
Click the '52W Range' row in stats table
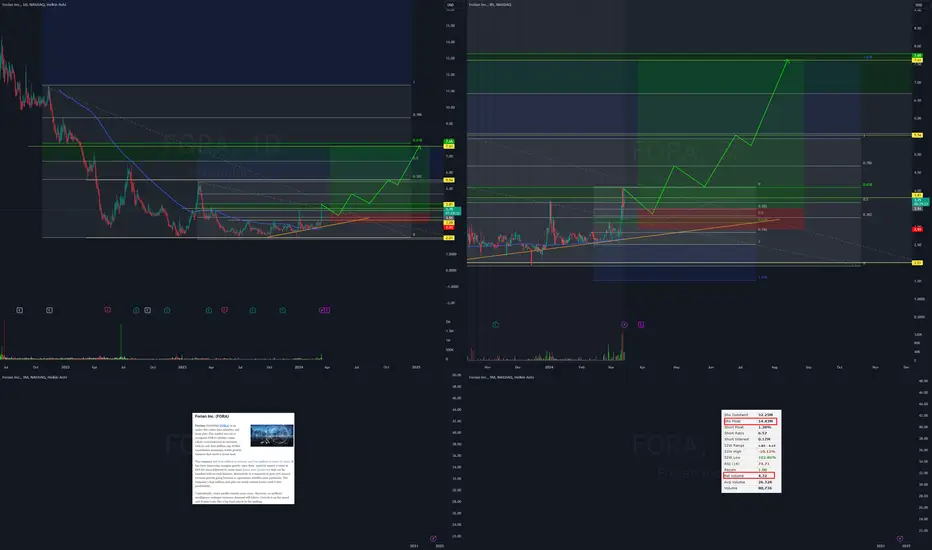point(751,445)
